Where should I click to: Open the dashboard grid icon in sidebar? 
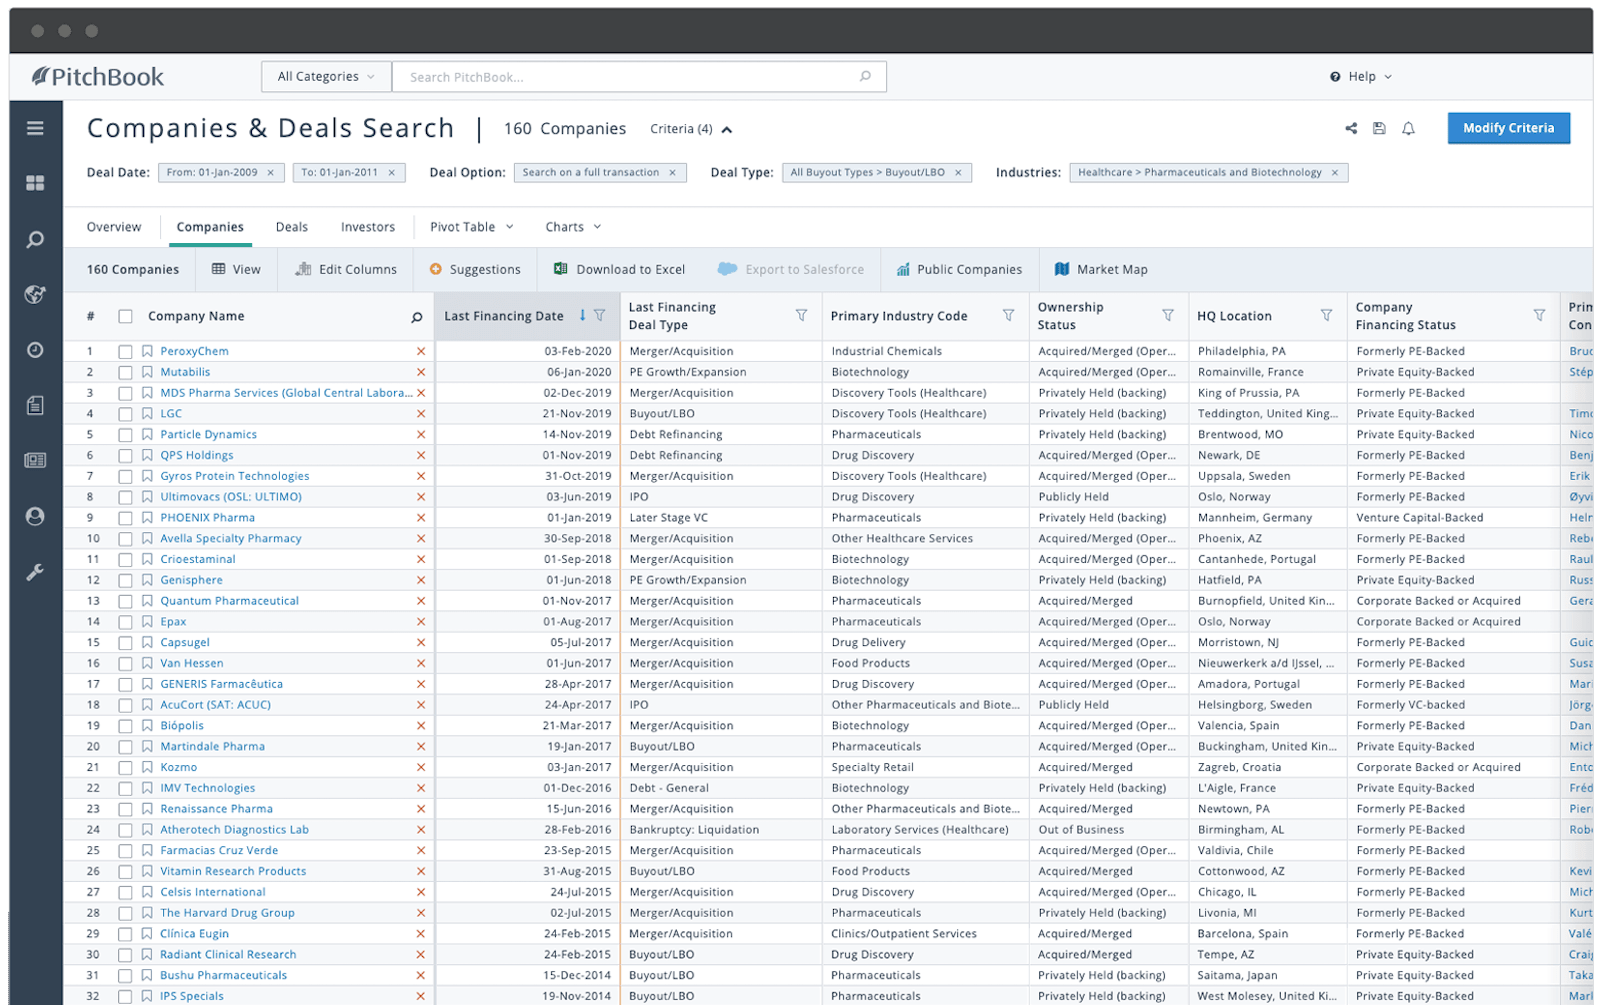[x=35, y=183]
